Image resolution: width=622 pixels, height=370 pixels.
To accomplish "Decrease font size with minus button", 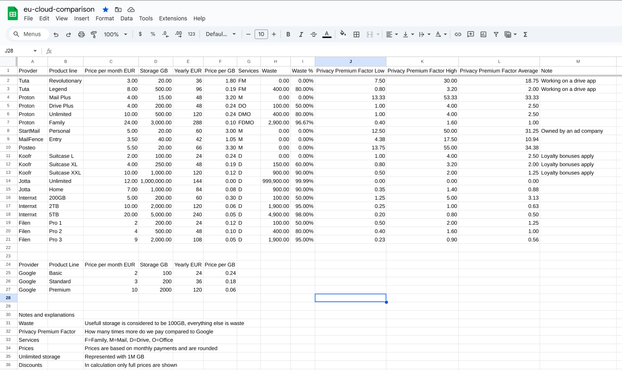I will [x=248, y=35].
